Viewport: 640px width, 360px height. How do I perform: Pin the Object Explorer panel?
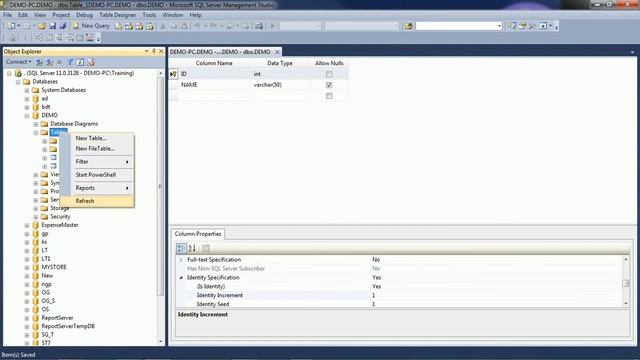[154, 51]
